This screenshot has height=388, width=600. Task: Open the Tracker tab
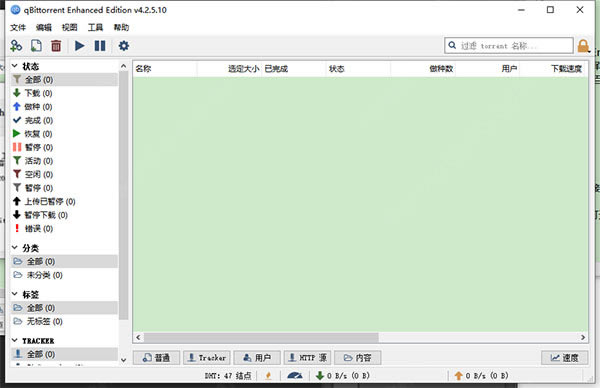coord(207,358)
